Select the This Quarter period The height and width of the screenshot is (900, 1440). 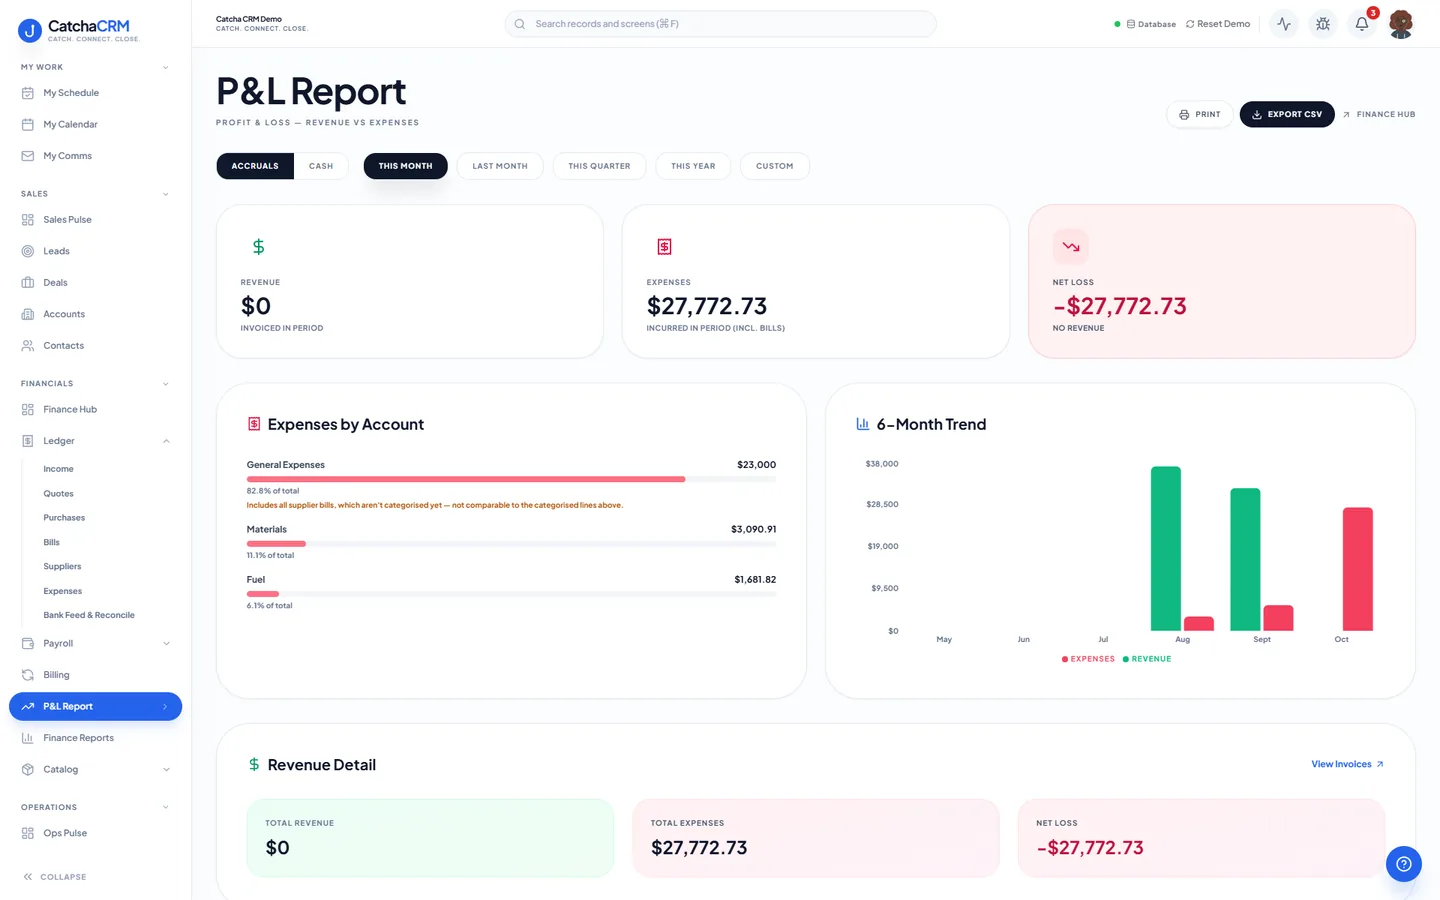coord(599,166)
